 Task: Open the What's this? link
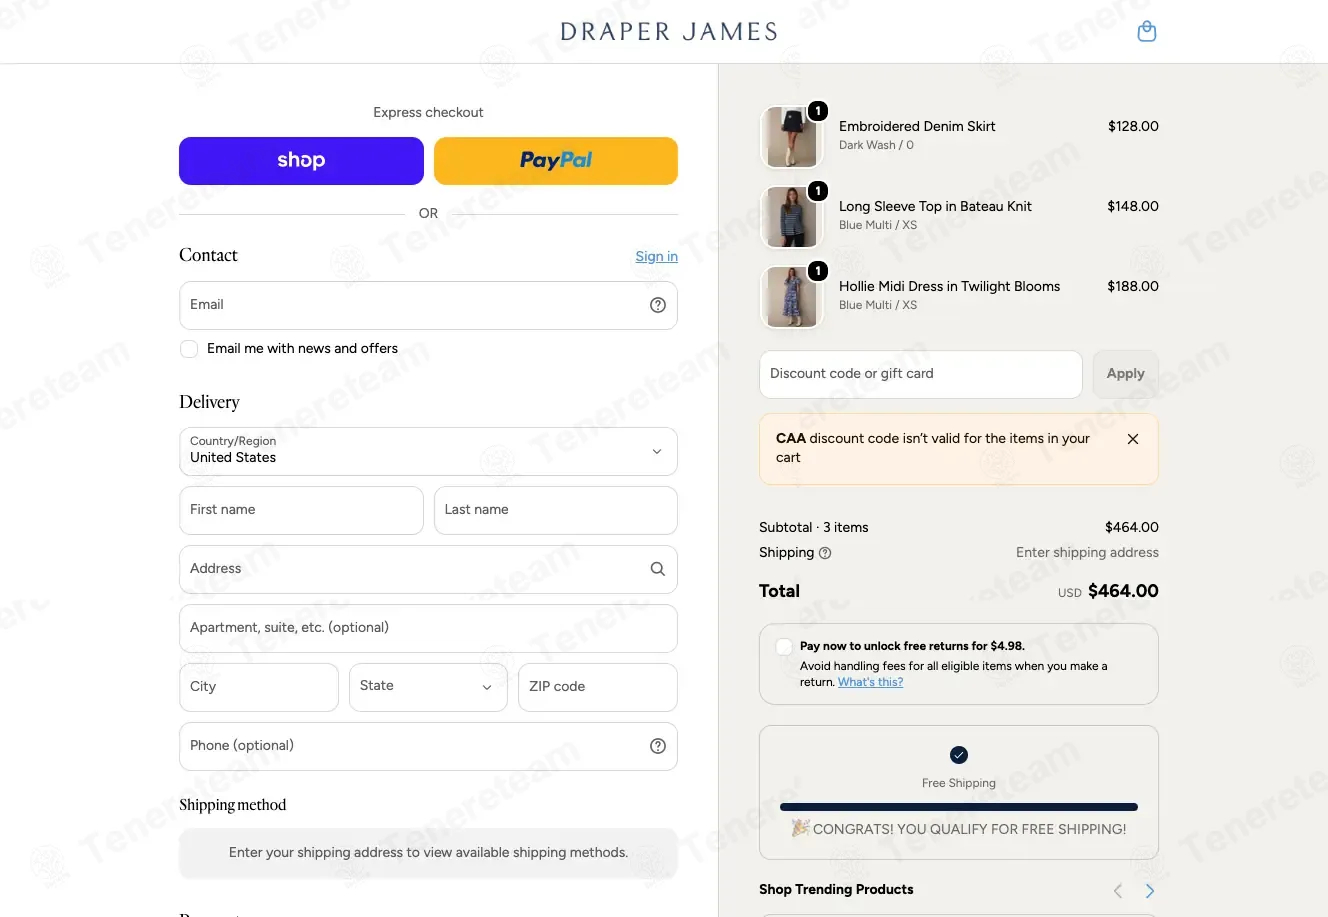click(x=870, y=682)
